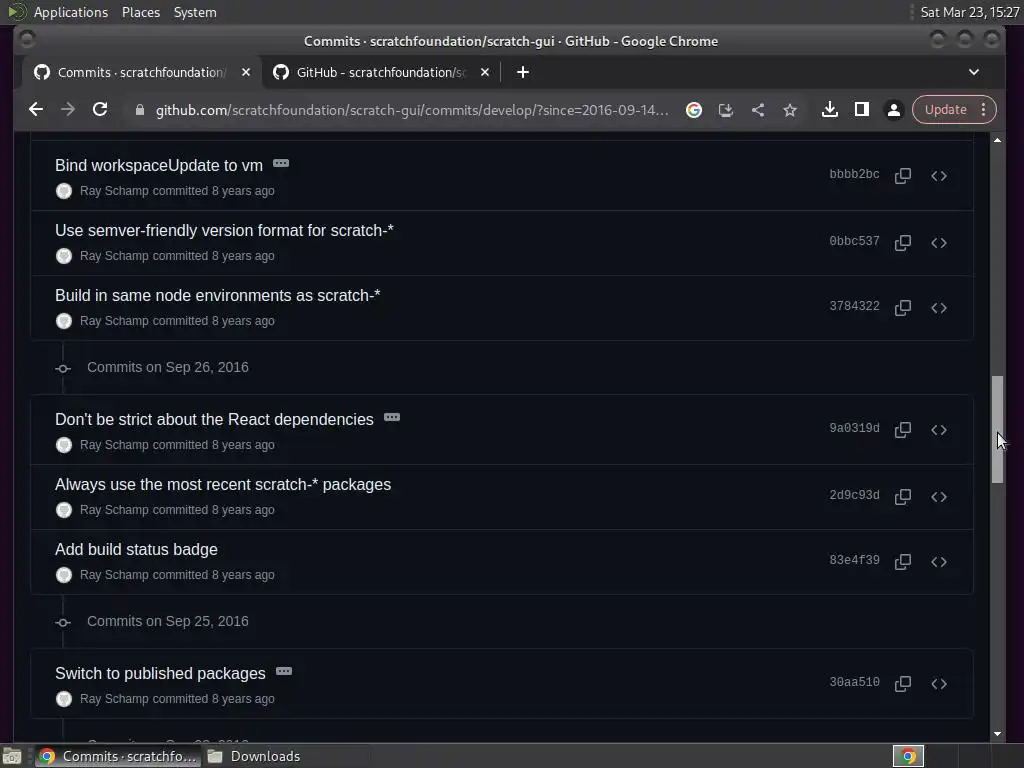The image size is (1024, 768).
Task: Browse repository at commit 3784322
Action: pyautogui.click(x=938, y=308)
